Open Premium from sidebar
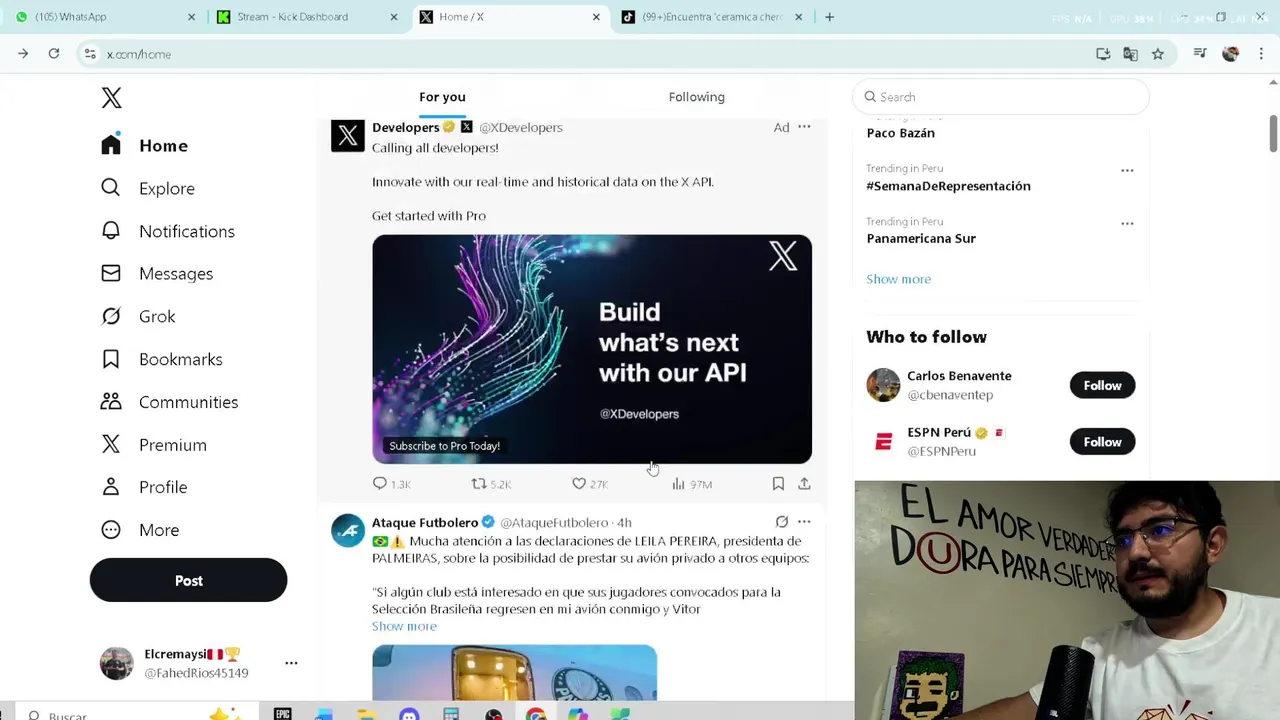1280x720 pixels. point(154,445)
